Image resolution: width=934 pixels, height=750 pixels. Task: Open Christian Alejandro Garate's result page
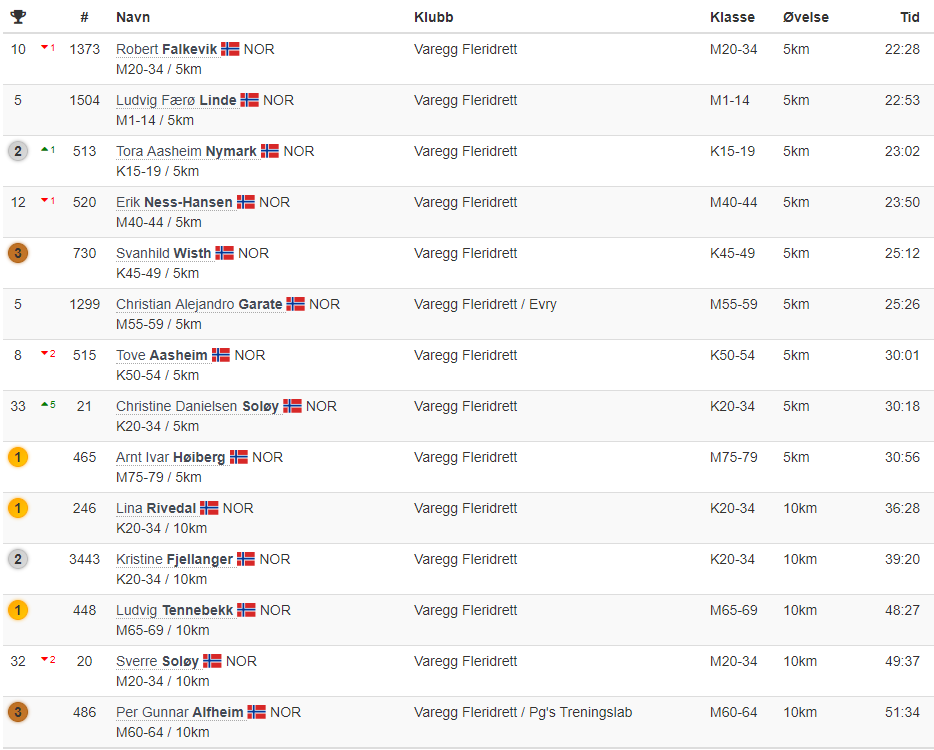coord(199,304)
